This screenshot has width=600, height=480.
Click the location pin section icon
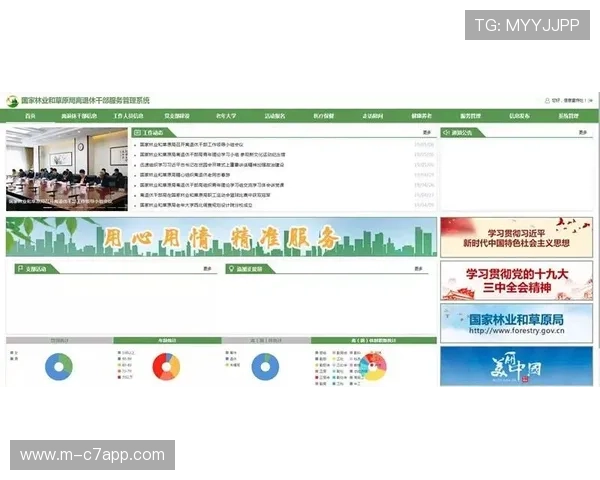coord(231,269)
